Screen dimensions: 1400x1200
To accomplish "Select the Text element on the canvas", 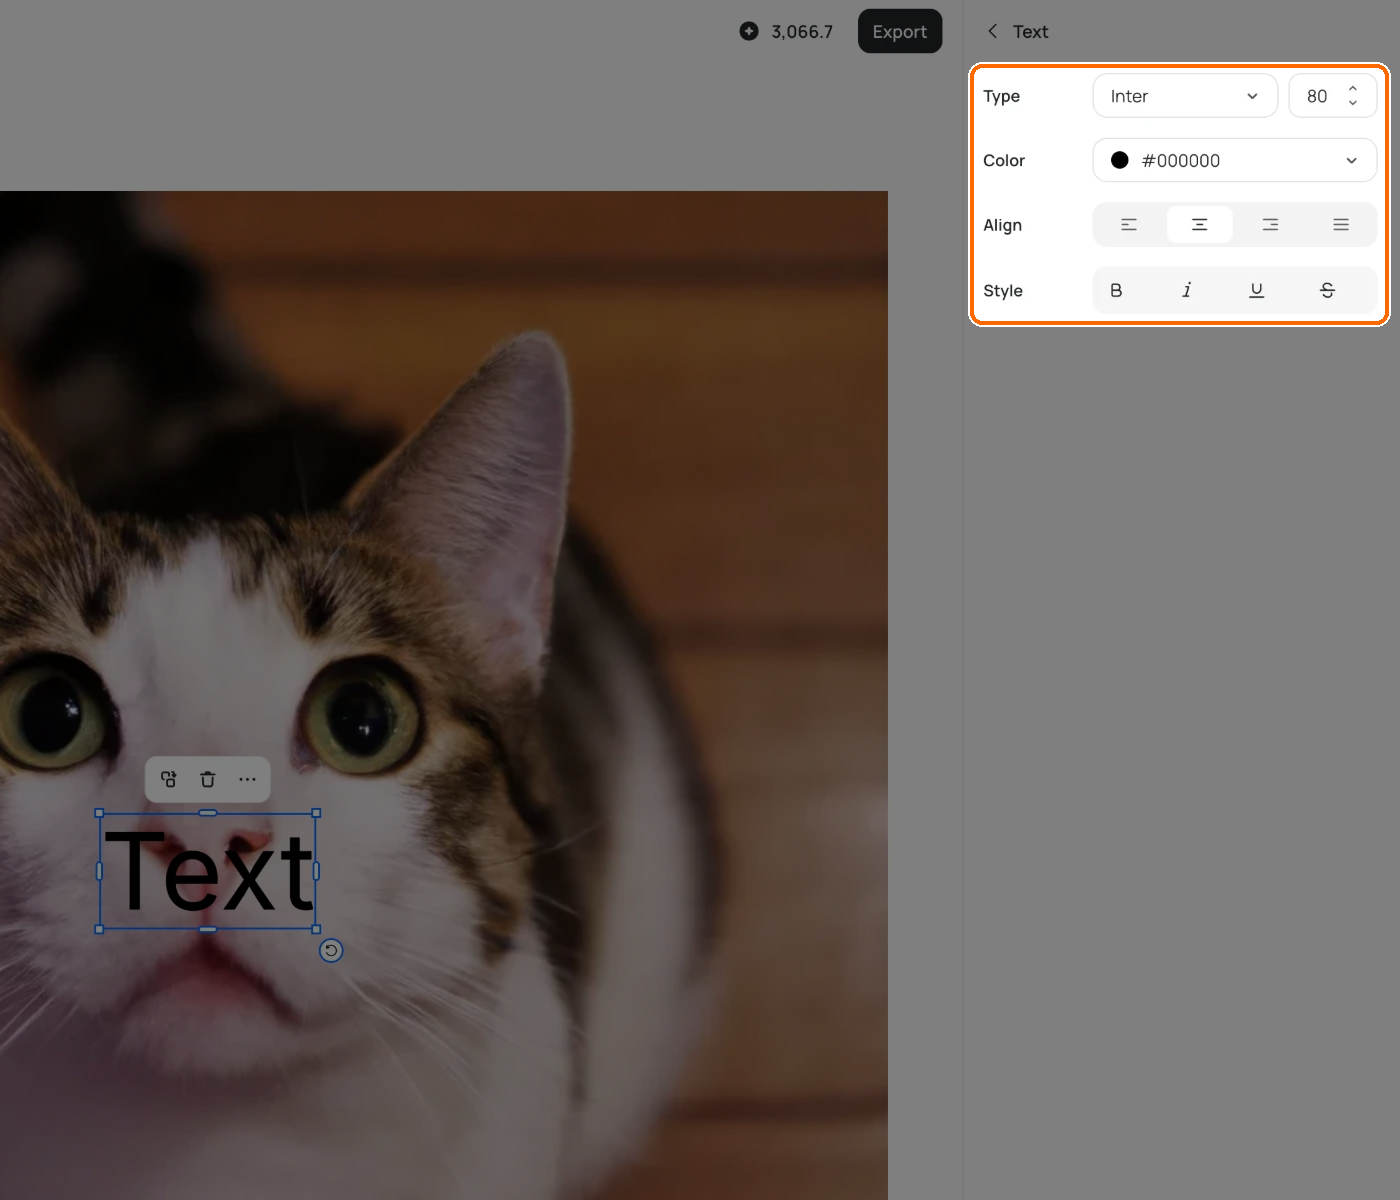I will click(x=208, y=871).
